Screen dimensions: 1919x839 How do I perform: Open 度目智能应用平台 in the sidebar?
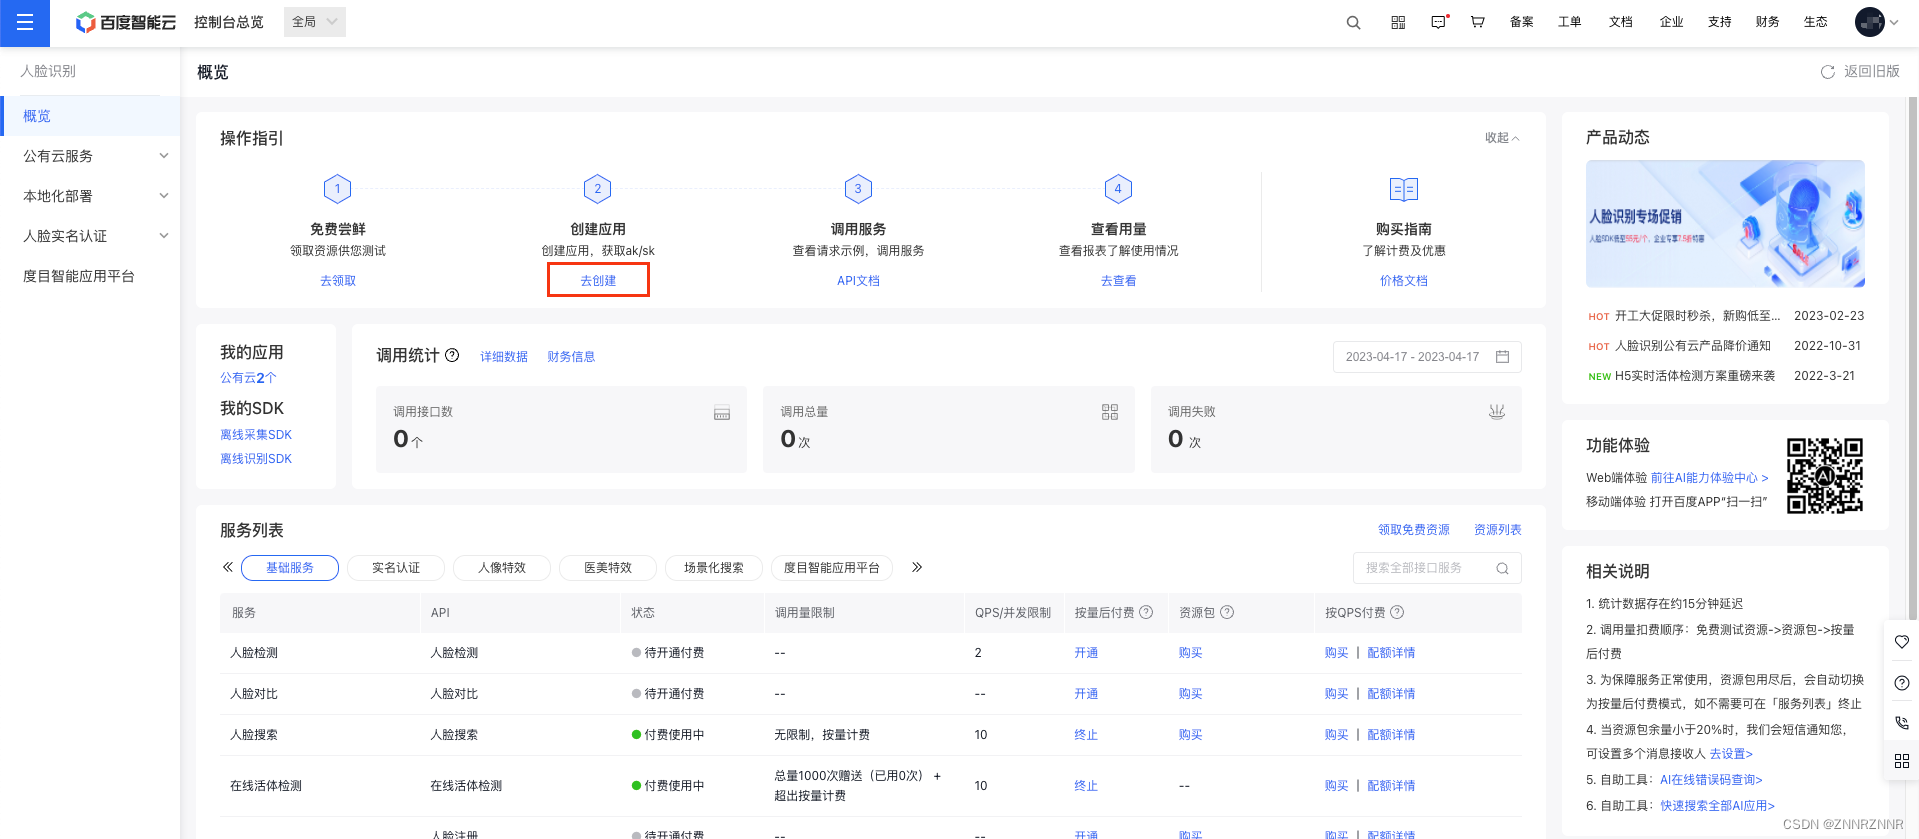pos(90,276)
